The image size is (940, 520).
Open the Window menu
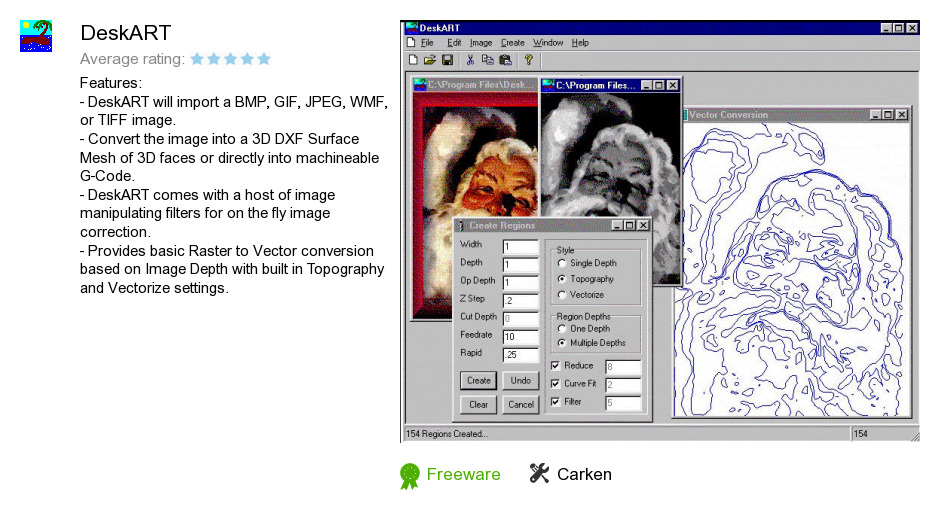(x=548, y=43)
